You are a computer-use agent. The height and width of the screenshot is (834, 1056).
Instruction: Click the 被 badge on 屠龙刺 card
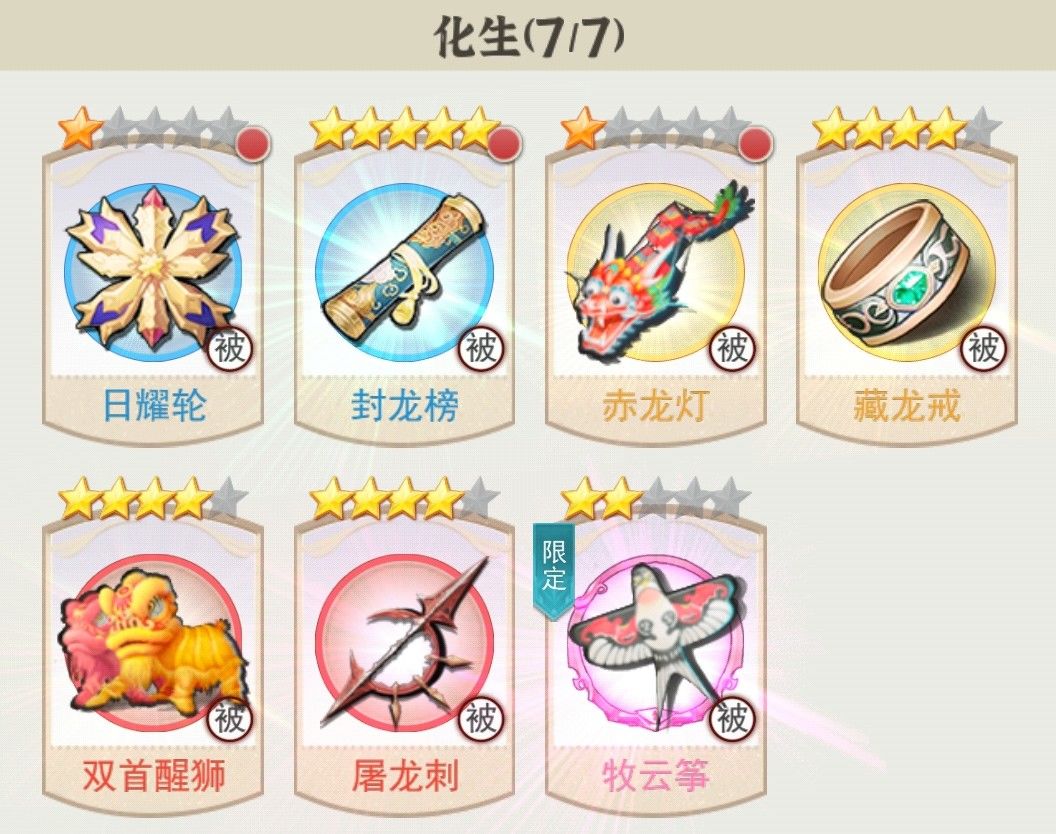coord(481,717)
